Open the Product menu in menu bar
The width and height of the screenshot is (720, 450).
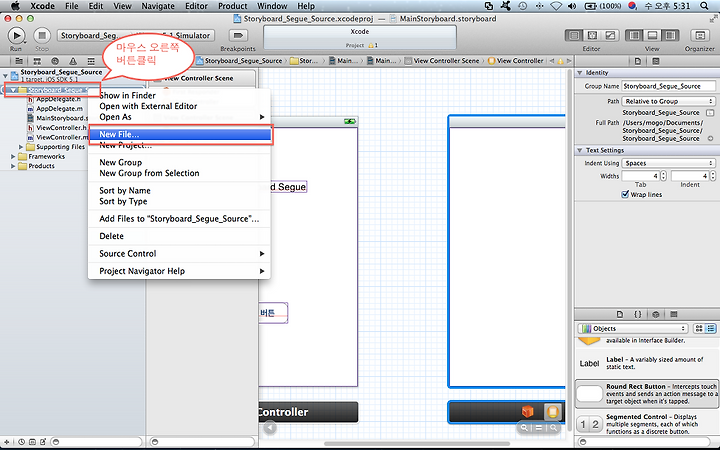coord(232,6)
